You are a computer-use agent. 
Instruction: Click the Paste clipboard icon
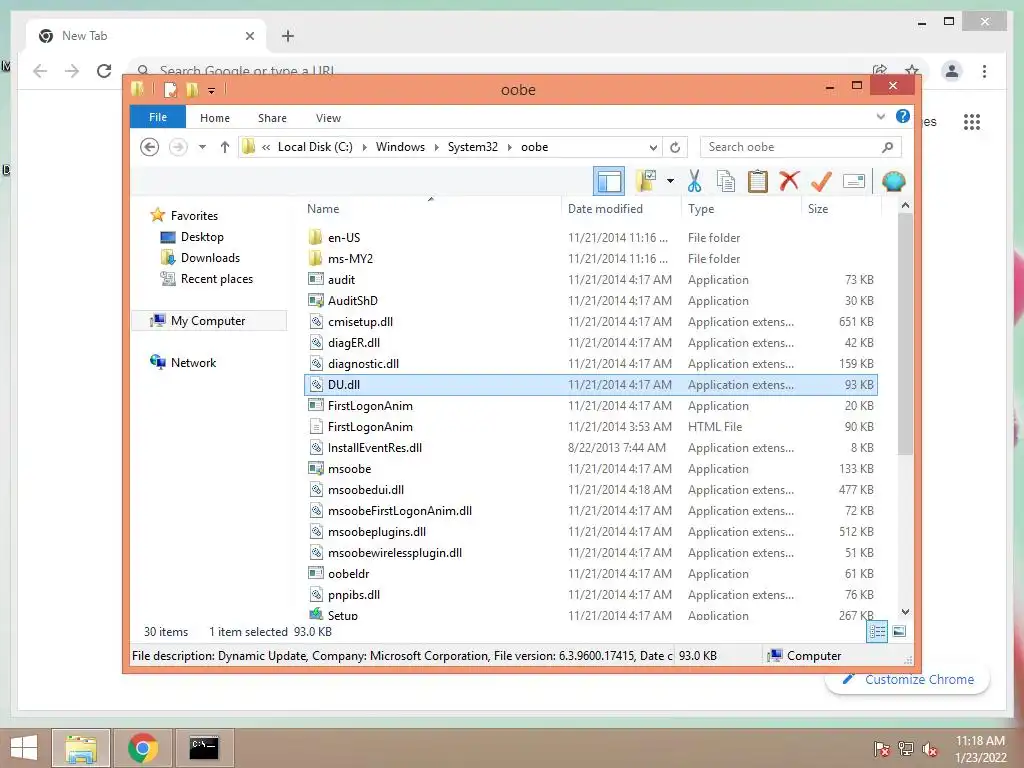(x=758, y=181)
